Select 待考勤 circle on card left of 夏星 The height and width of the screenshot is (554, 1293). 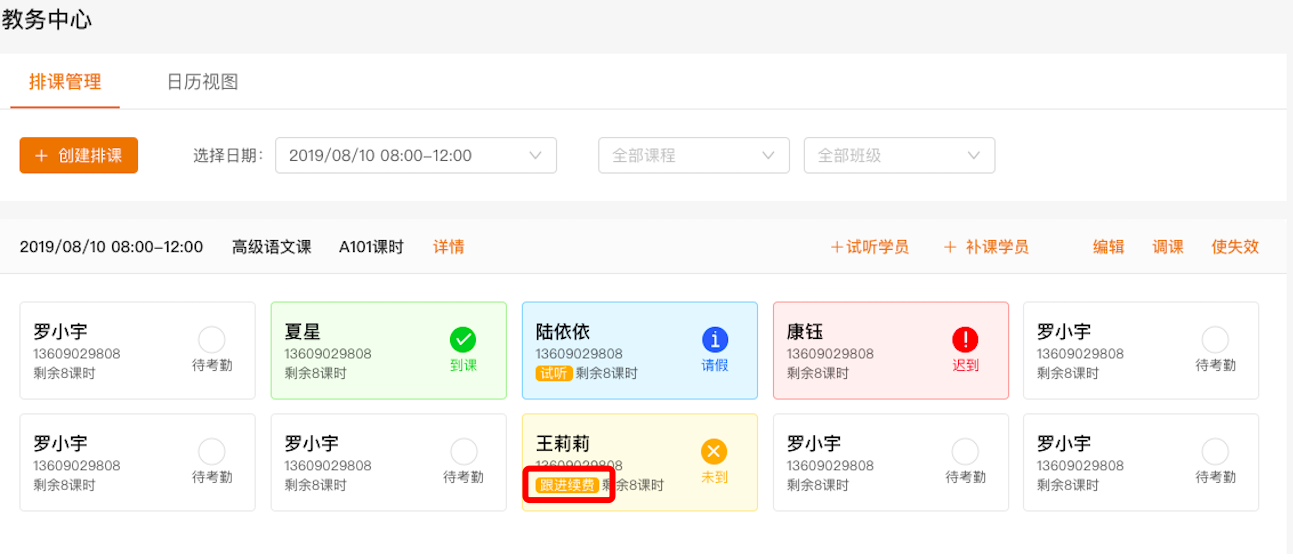tap(212, 340)
